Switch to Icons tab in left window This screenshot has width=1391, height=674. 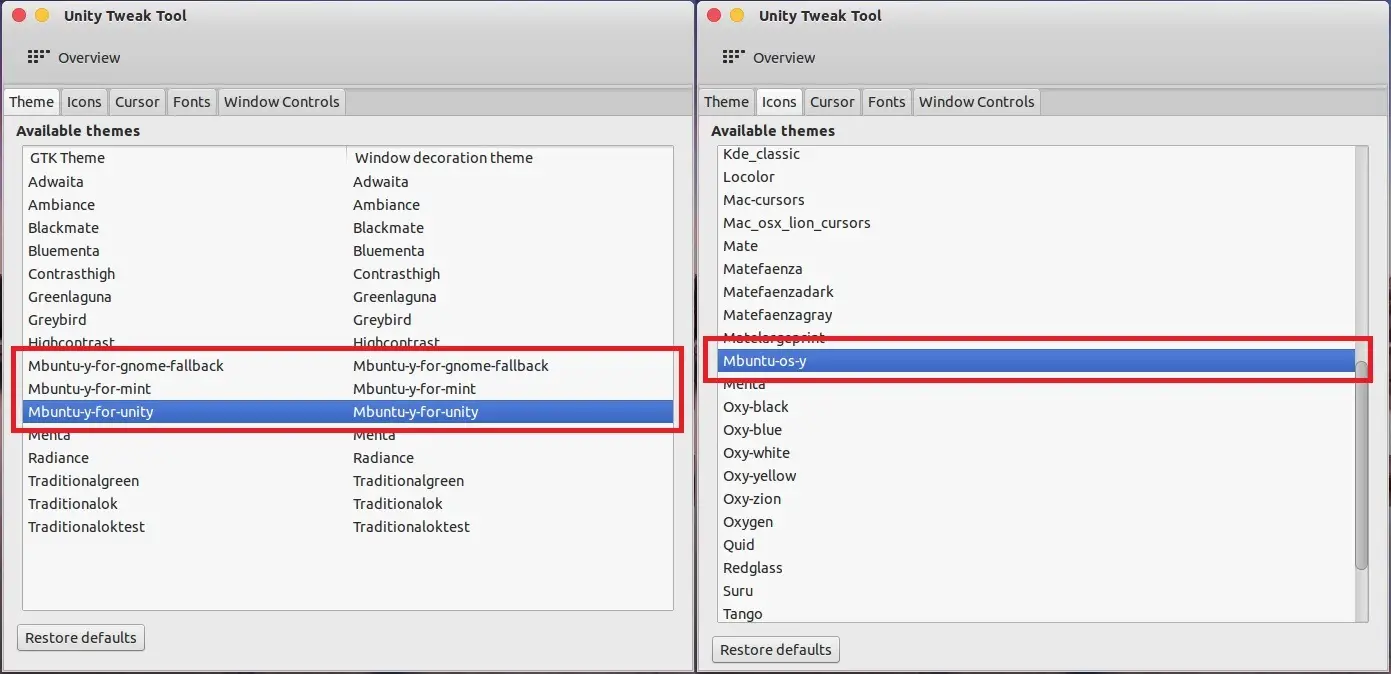pos(84,102)
